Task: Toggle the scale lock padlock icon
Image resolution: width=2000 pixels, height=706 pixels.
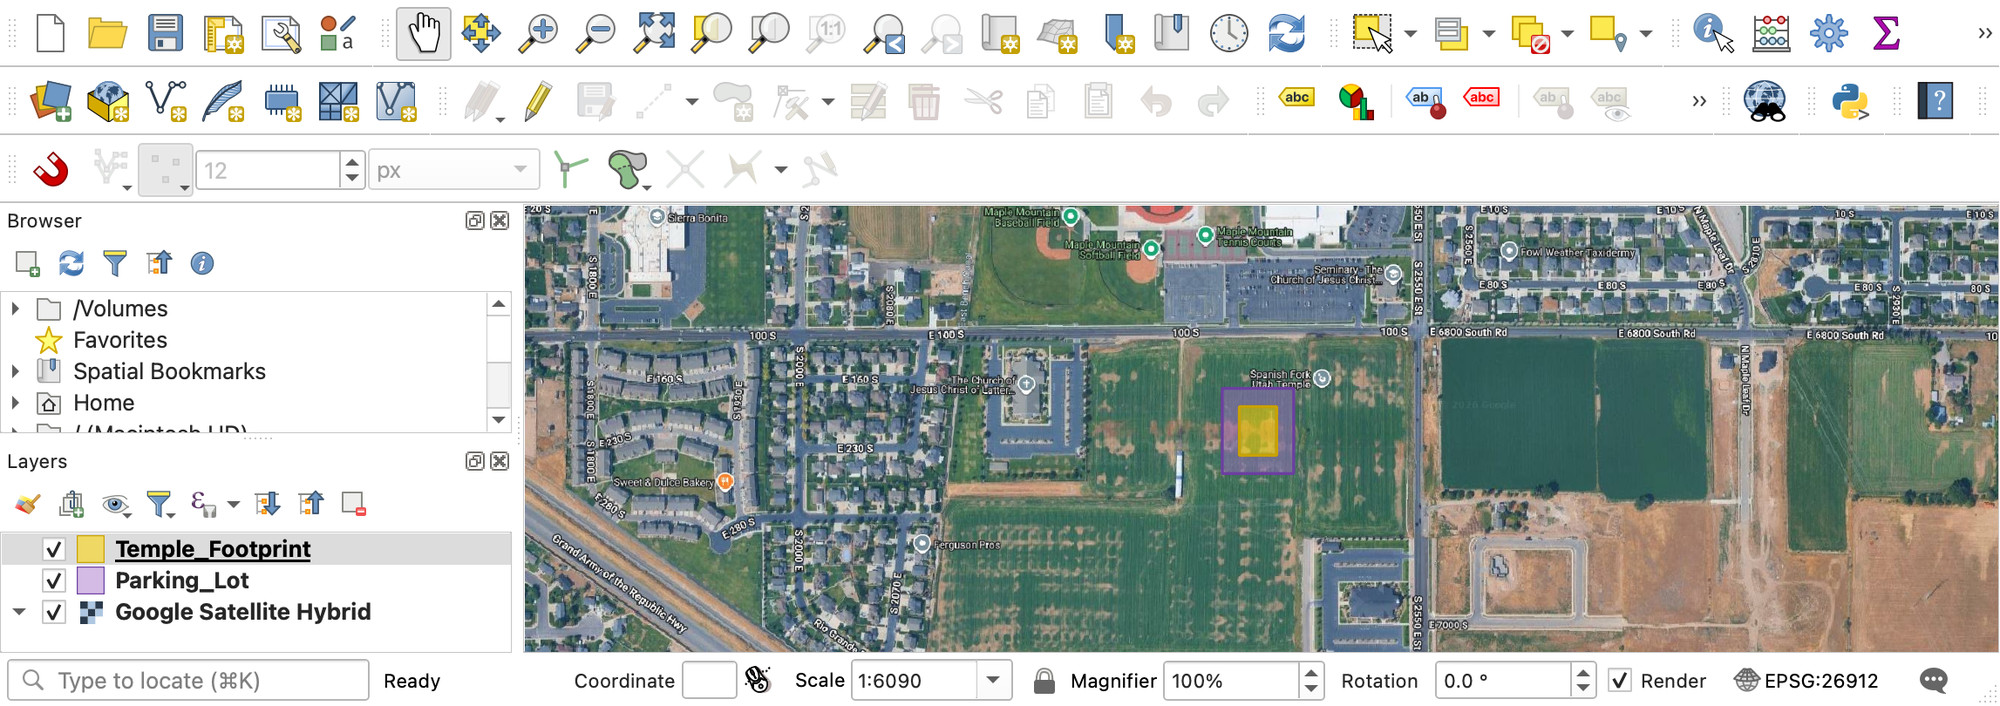Action: point(1044,681)
